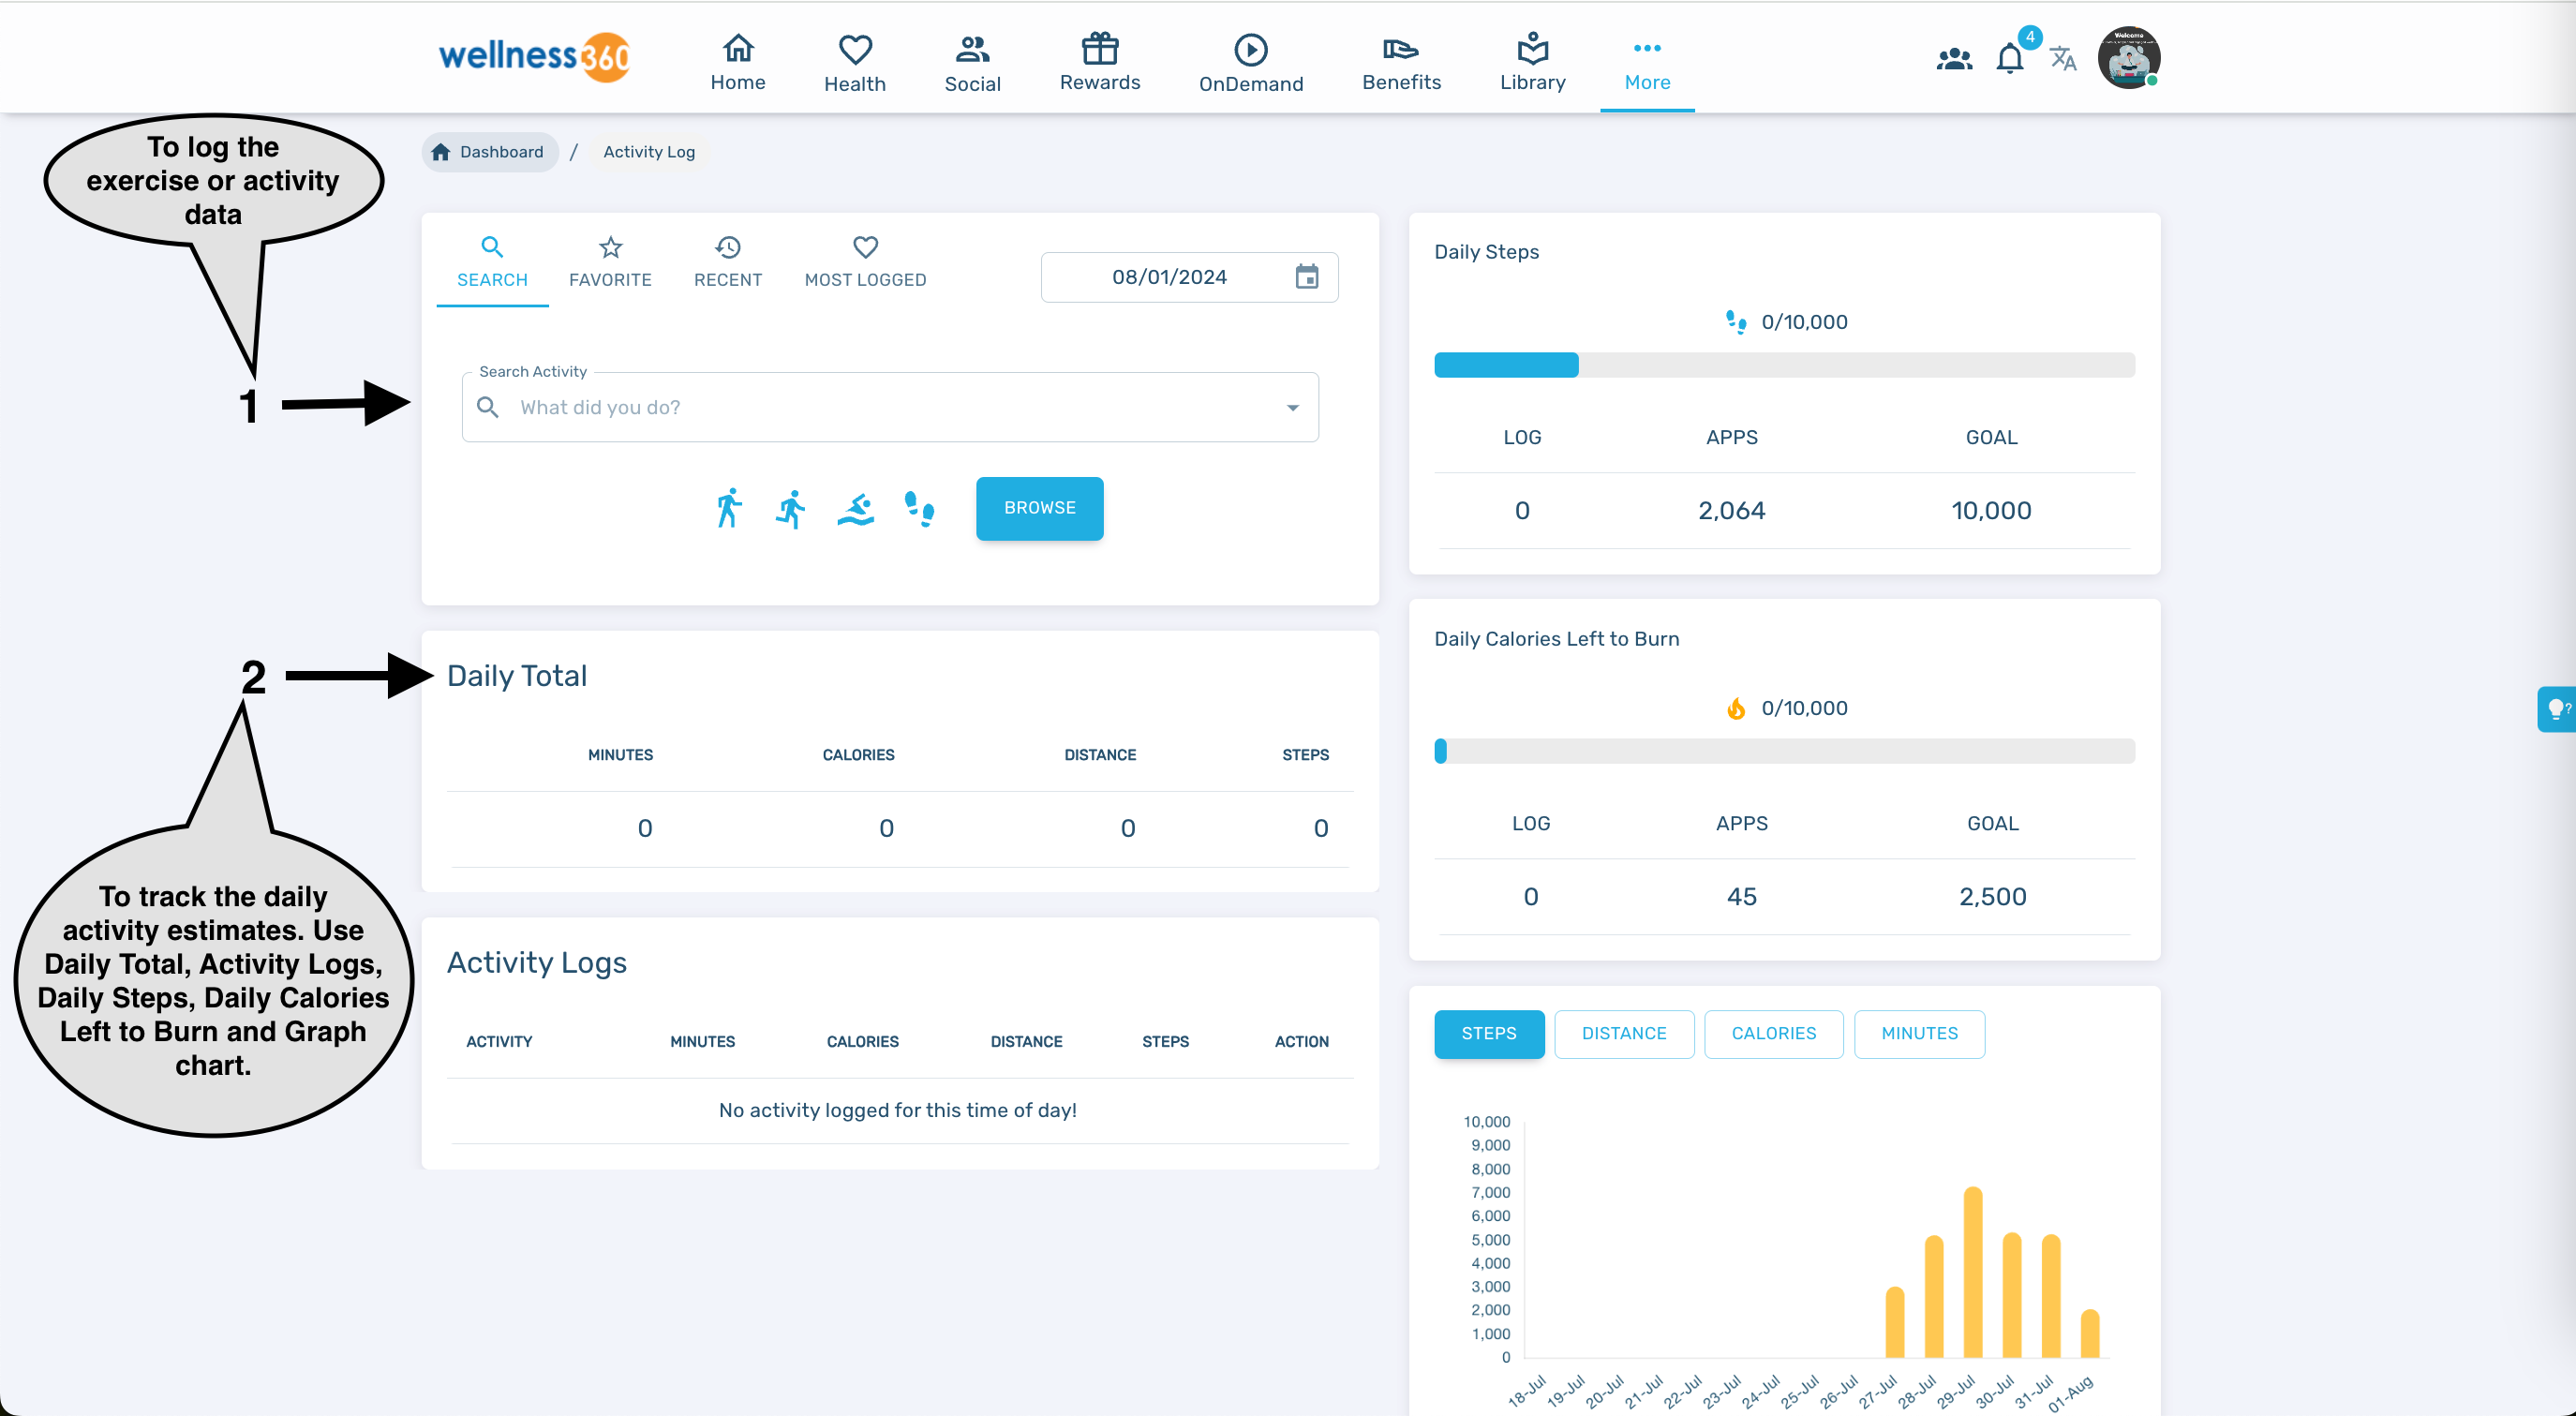Open the calendar date picker icon
Image resolution: width=2576 pixels, height=1416 pixels.
(x=1307, y=277)
